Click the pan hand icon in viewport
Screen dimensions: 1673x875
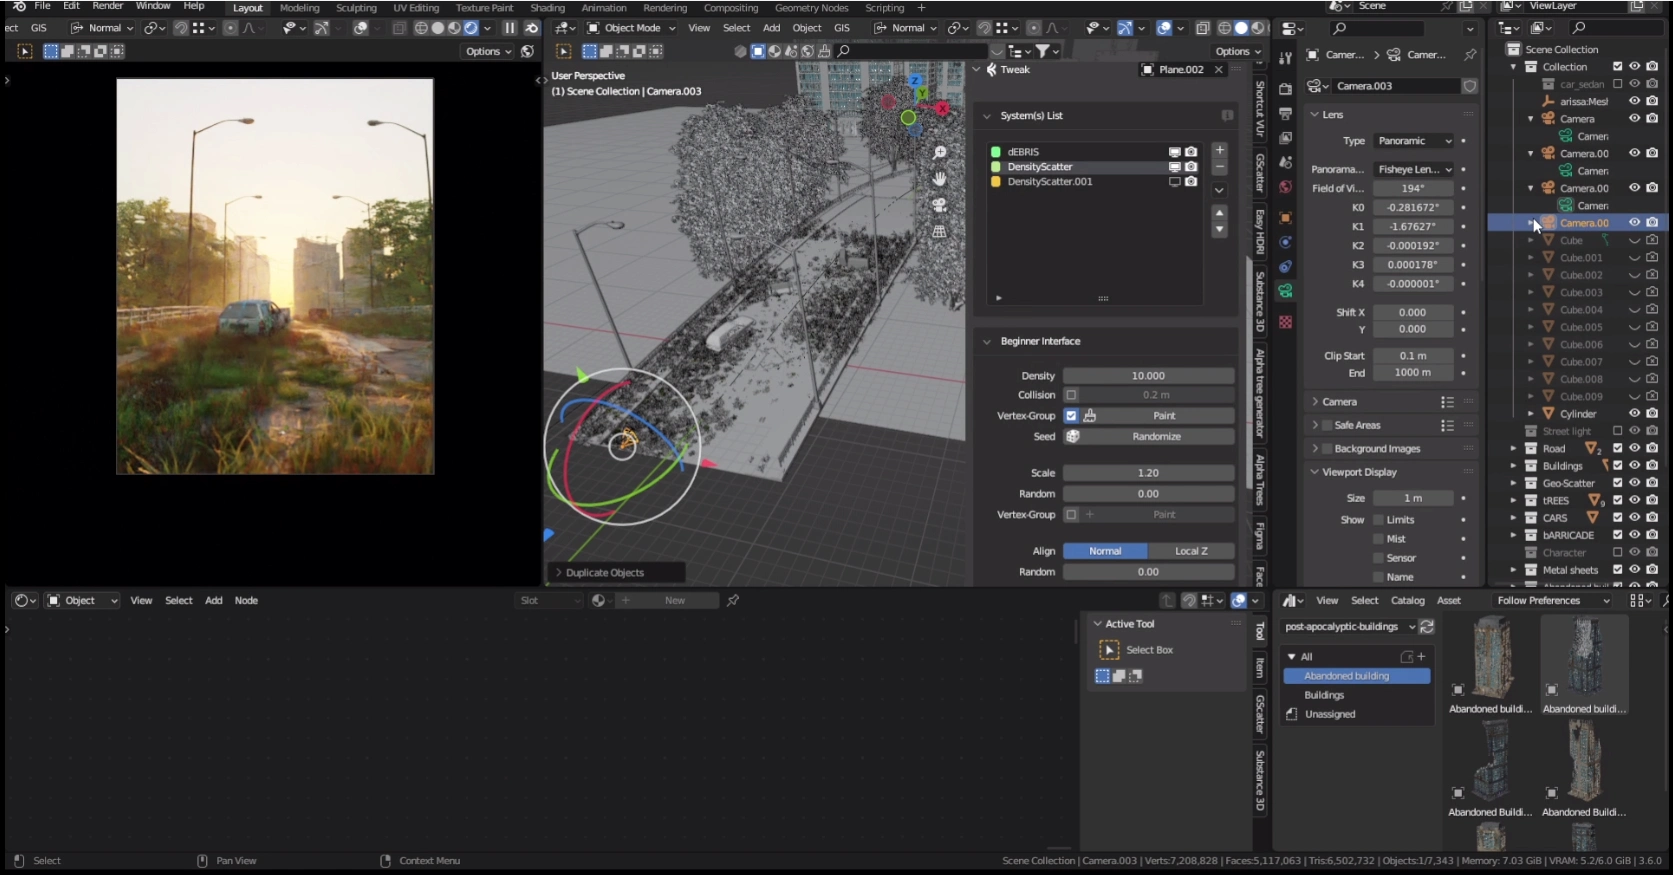(x=939, y=179)
